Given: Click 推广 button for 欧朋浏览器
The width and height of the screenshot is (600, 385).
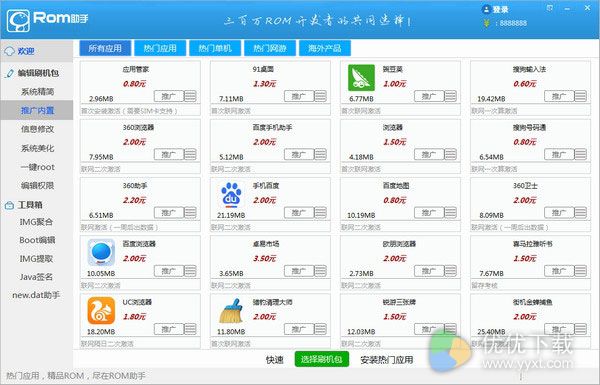Looking at the screenshot, I should tap(429, 271).
